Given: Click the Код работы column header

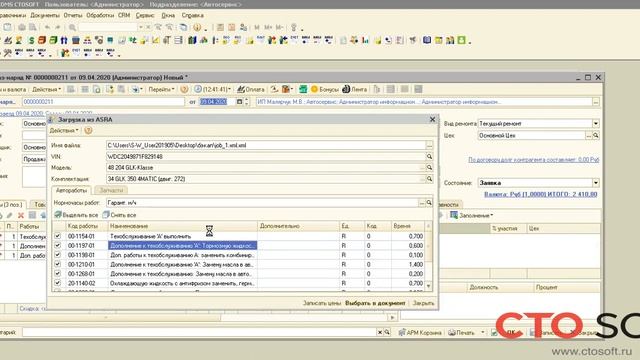Looking at the screenshot, I should pyautogui.click(x=87, y=226).
